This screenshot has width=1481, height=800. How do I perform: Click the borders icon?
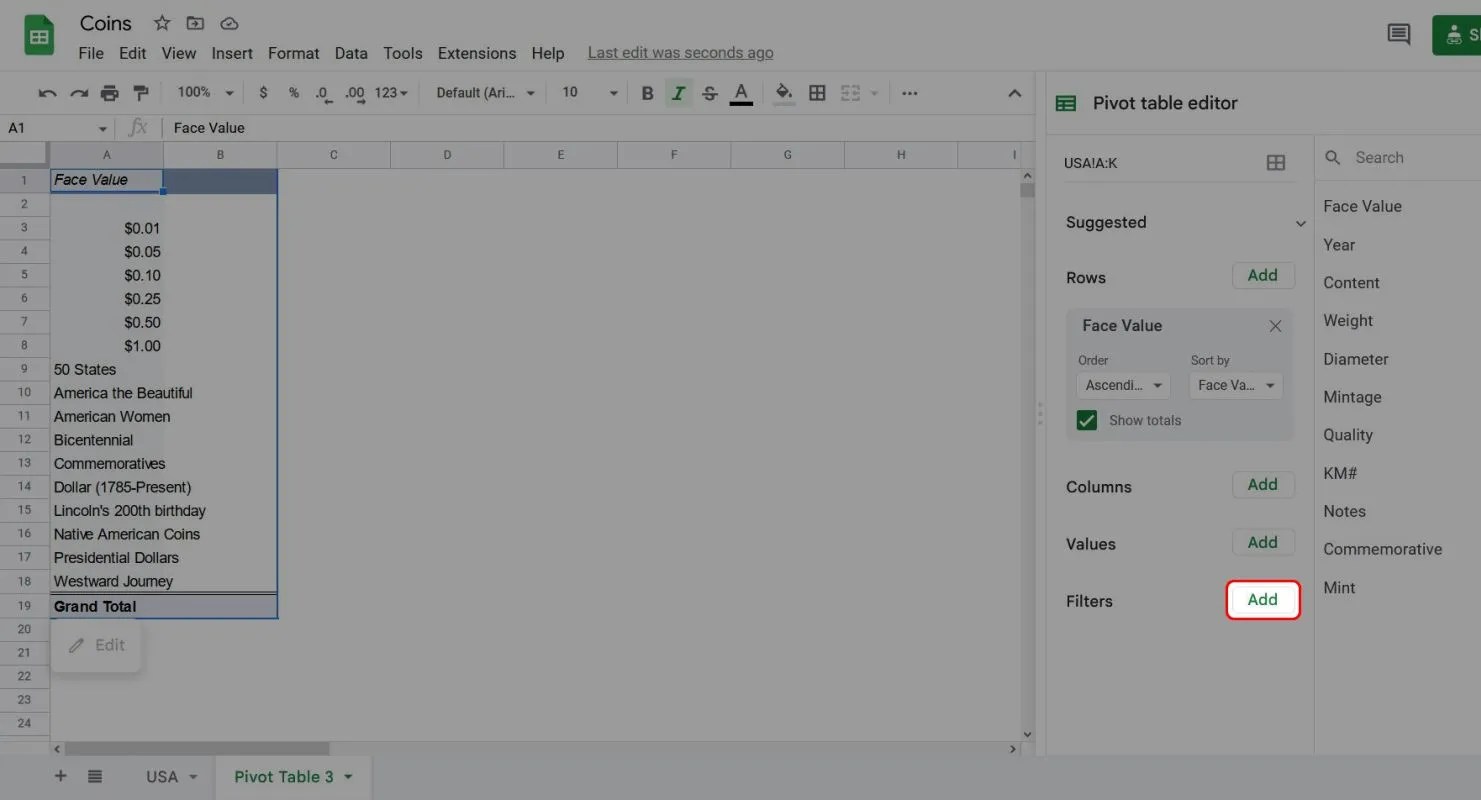(x=817, y=92)
